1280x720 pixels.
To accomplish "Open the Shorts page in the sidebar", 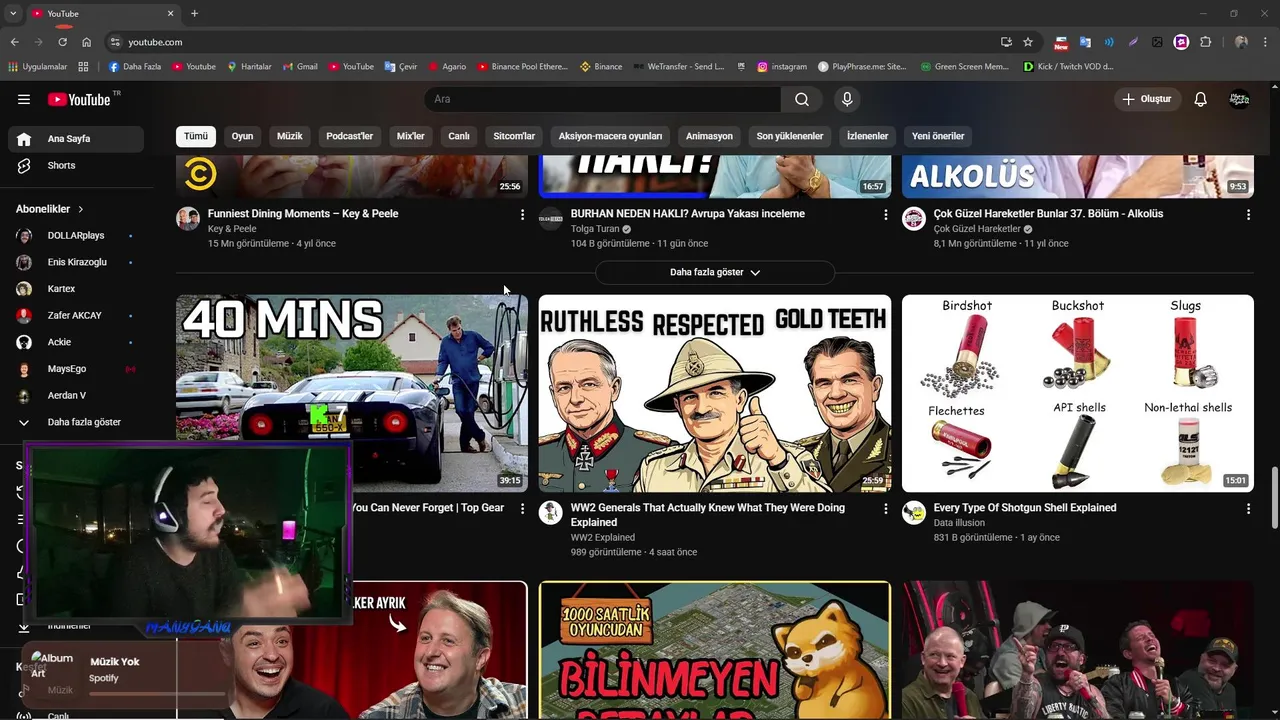I will click(75, 165).
